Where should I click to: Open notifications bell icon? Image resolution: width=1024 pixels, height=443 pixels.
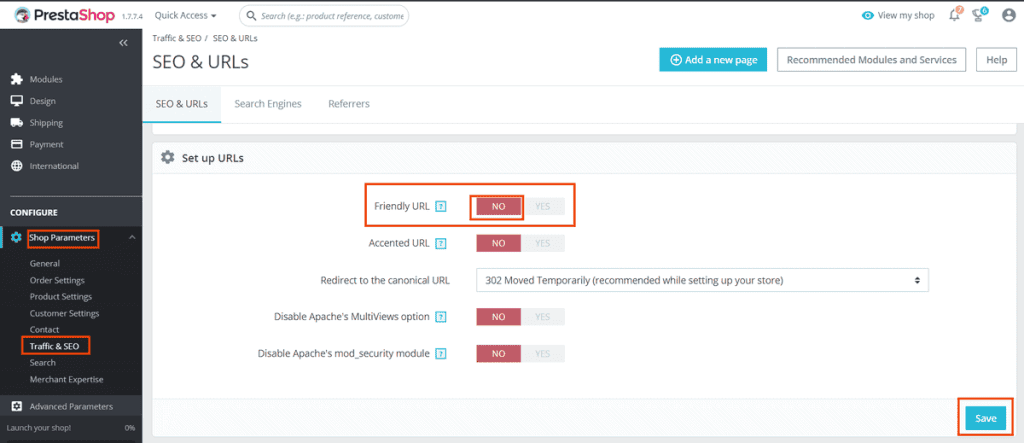tap(955, 14)
